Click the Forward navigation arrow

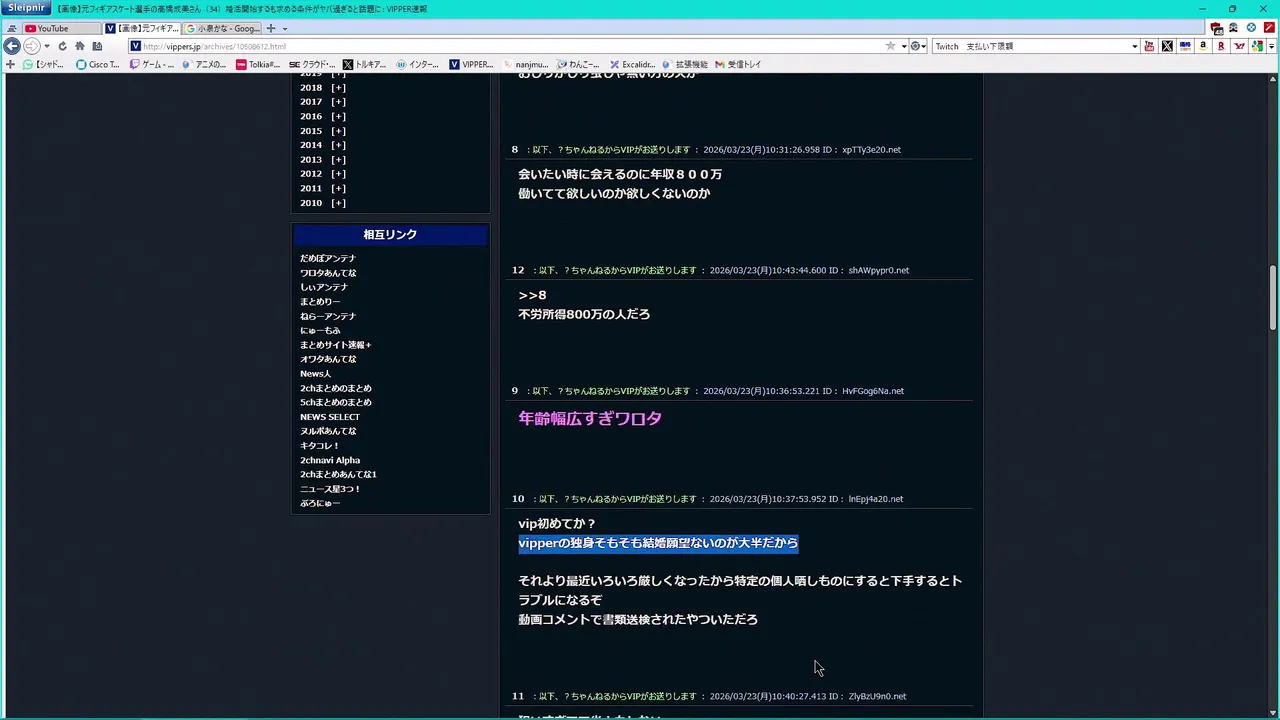(x=31, y=46)
